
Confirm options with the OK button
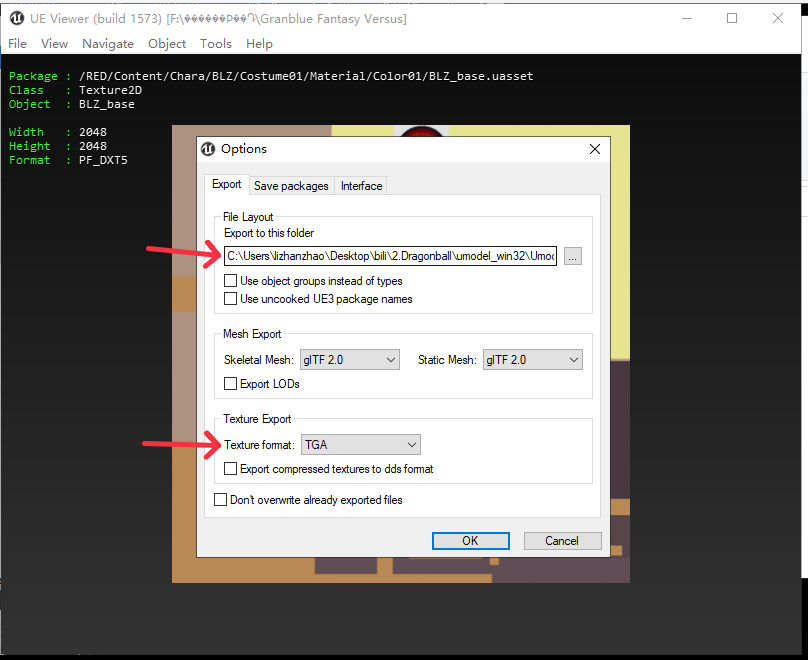pos(470,541)
